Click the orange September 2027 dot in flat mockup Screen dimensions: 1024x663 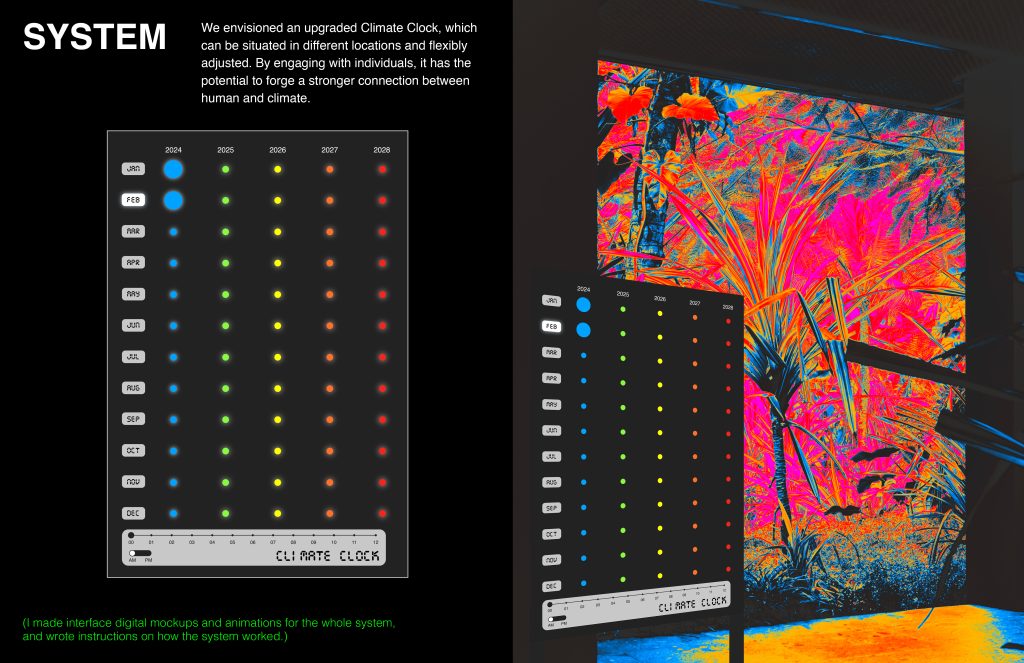(x=330, y=419)
